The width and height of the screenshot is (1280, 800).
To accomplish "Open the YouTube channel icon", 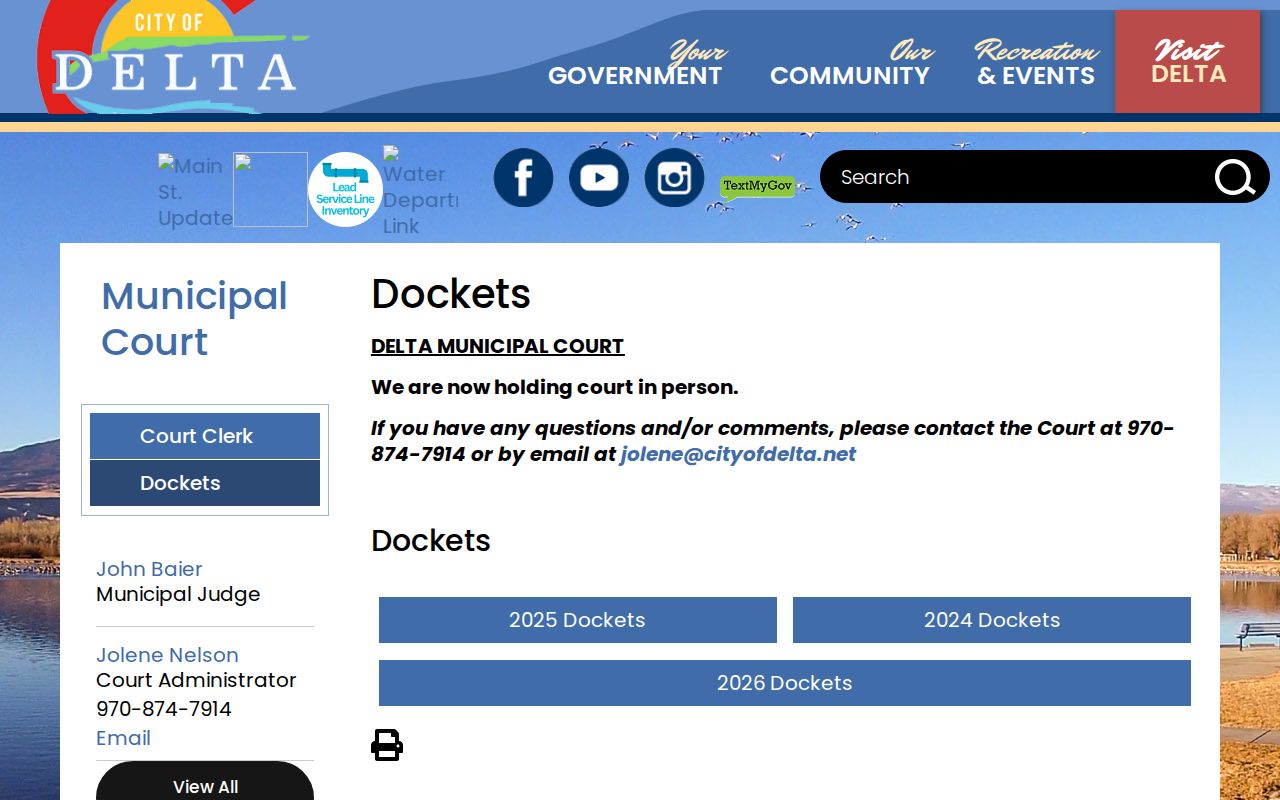I will pyautogui.click(x=599, y=178).
